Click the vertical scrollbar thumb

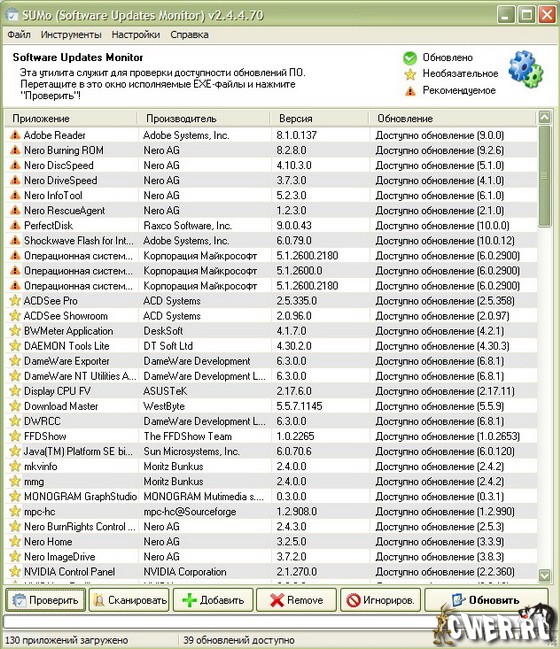545,176
